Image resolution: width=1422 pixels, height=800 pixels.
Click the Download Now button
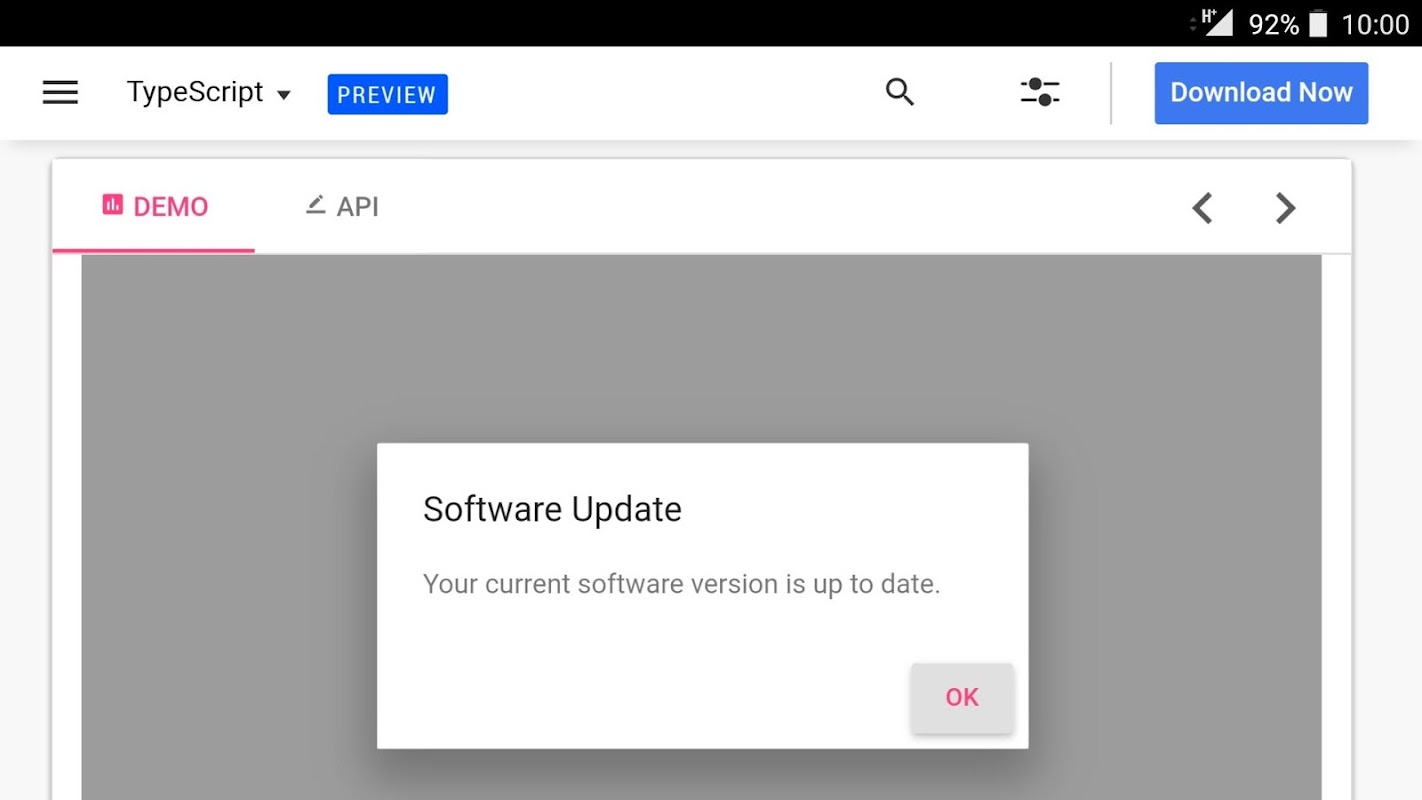click(1261, 93)
